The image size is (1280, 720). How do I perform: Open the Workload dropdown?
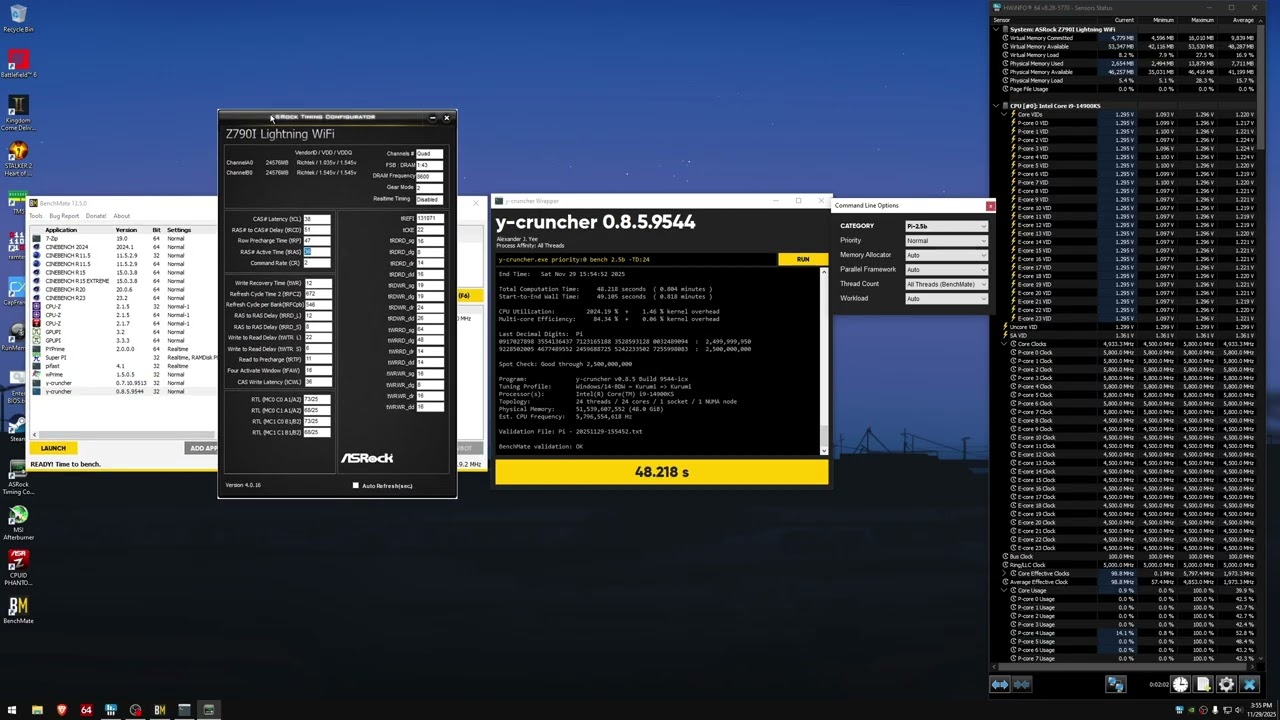tap(946, 299)
